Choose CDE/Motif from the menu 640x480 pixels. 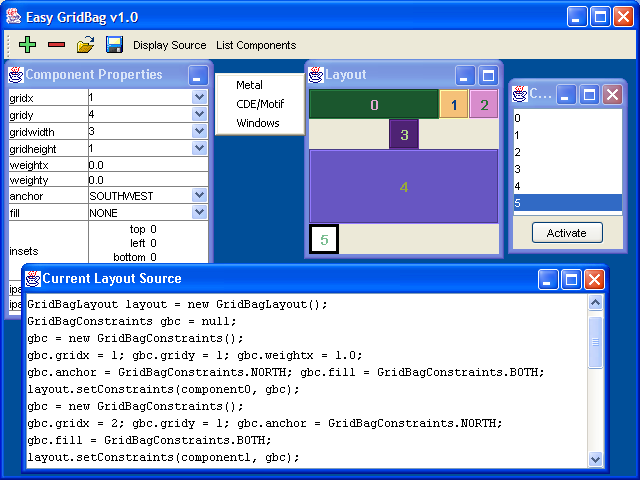tap(258, 104)
